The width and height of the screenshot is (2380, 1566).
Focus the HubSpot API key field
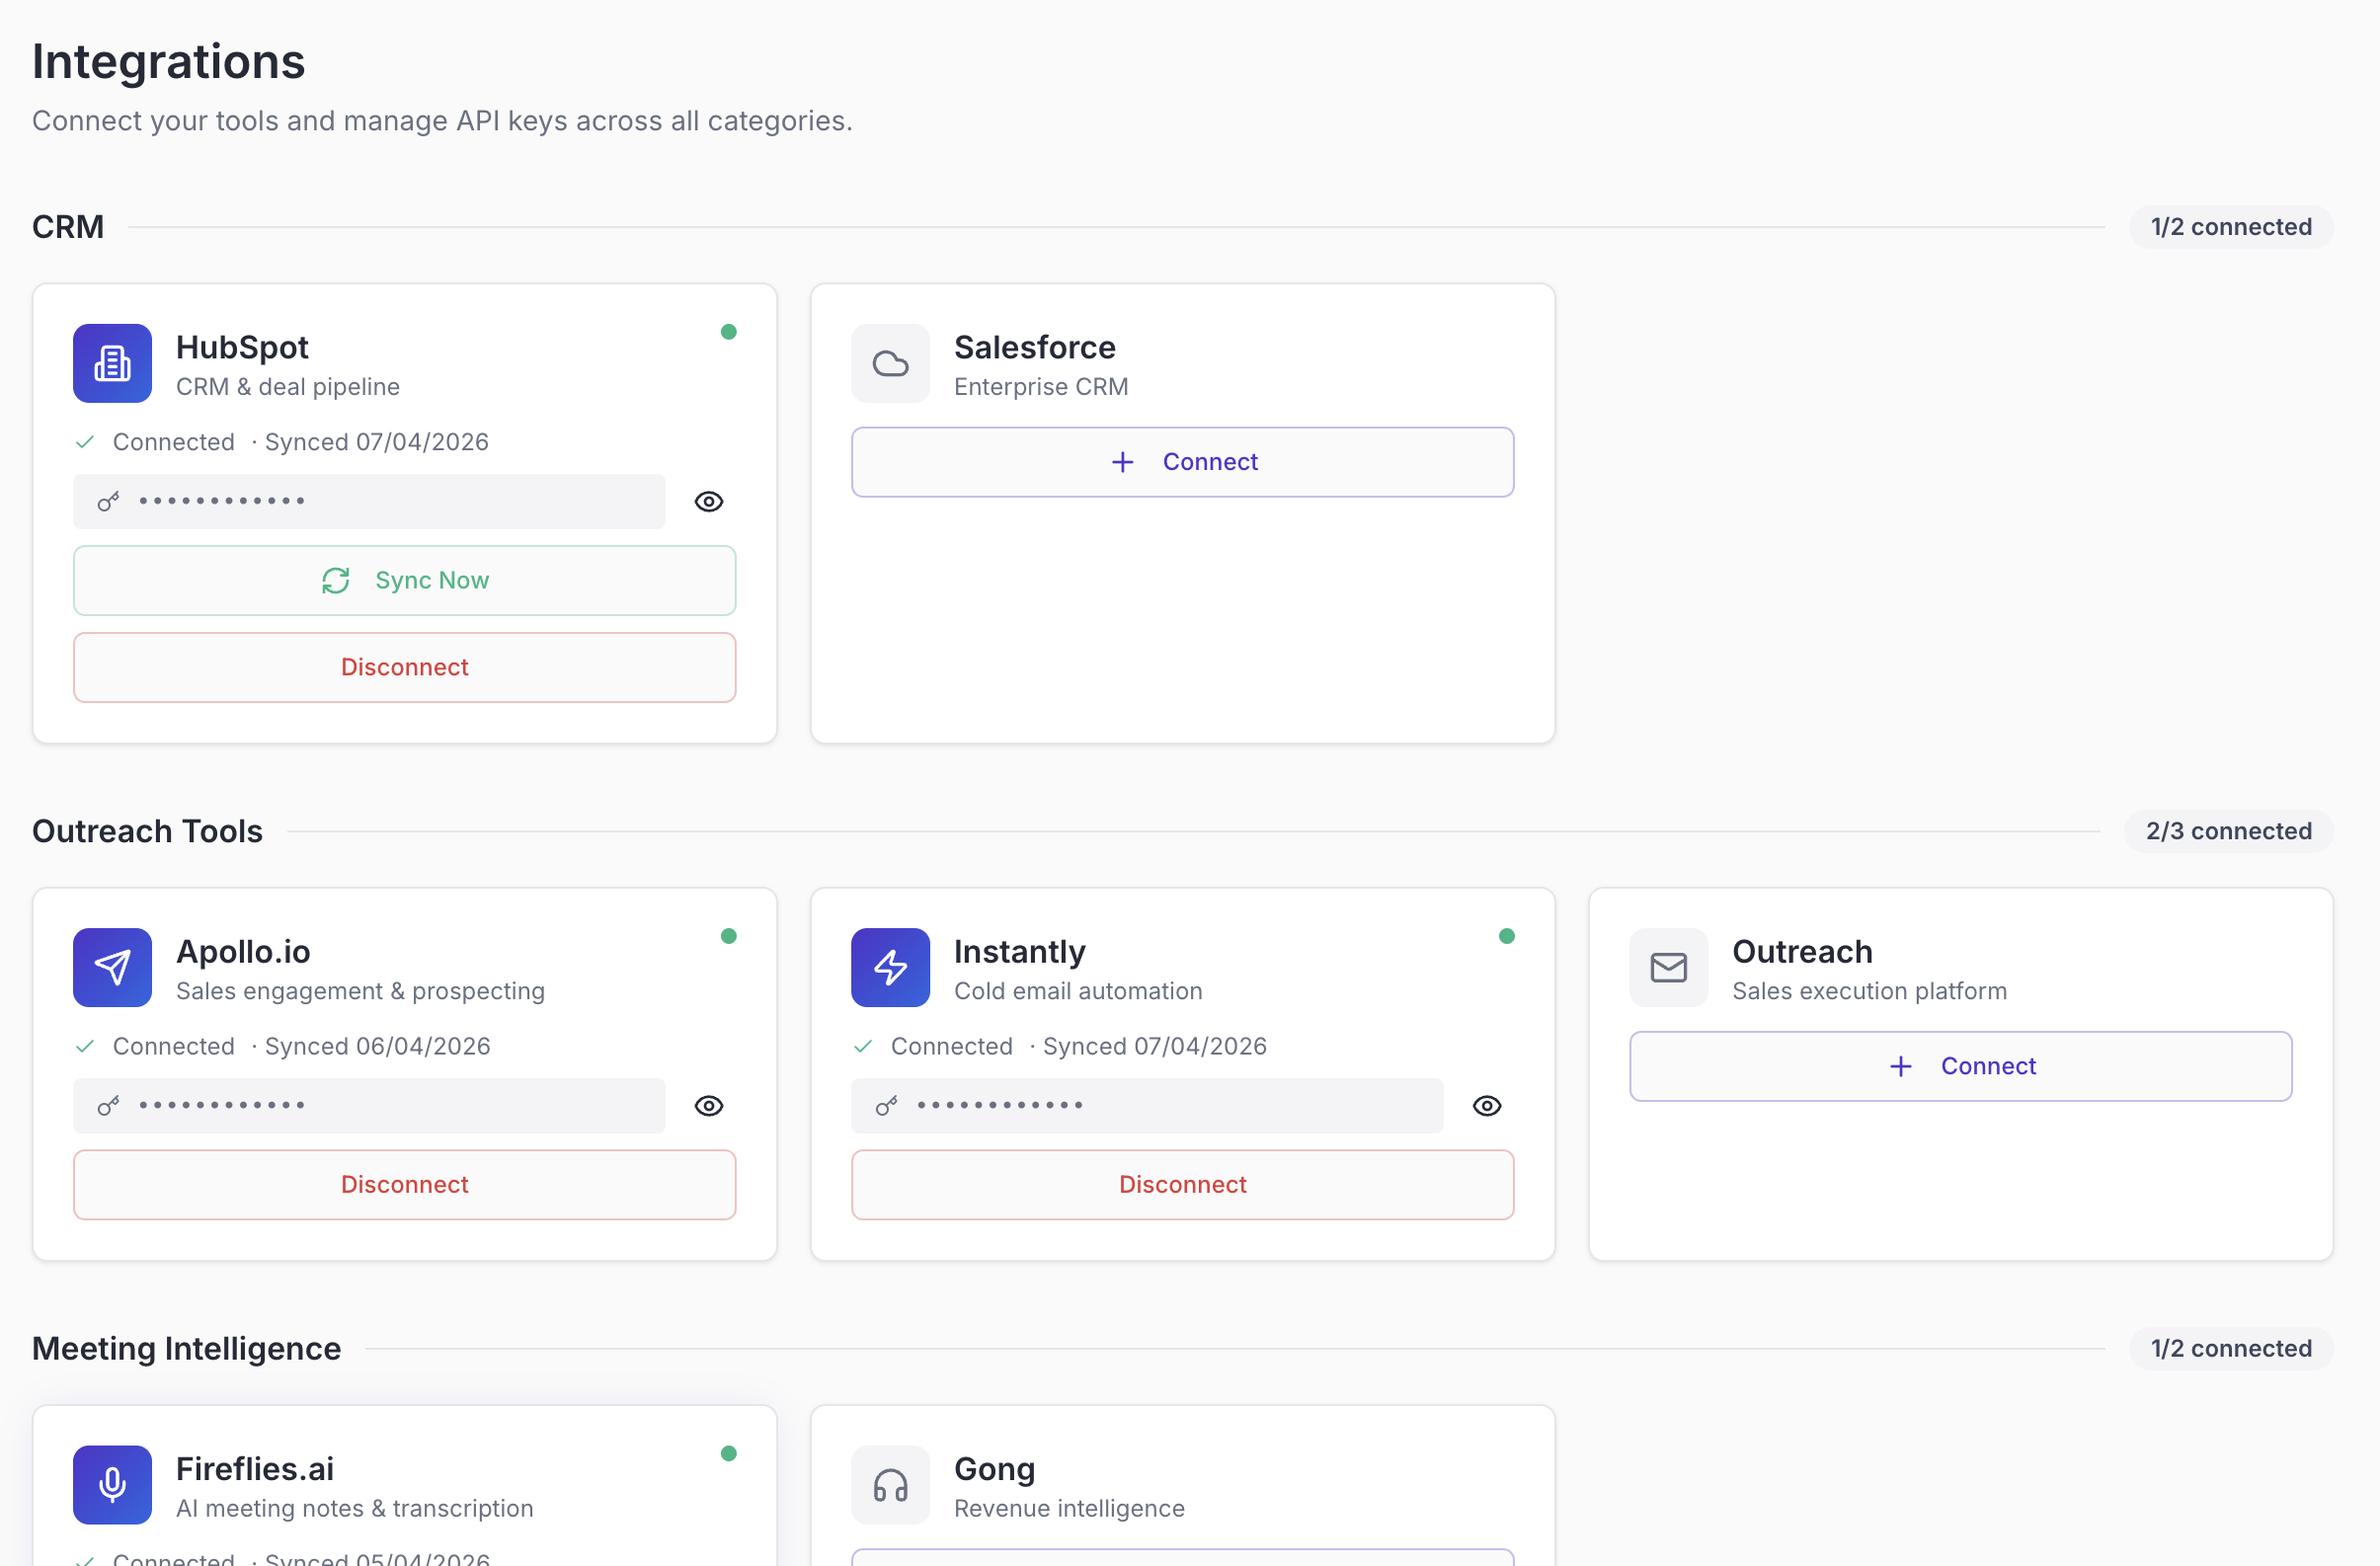pos(369,501)
